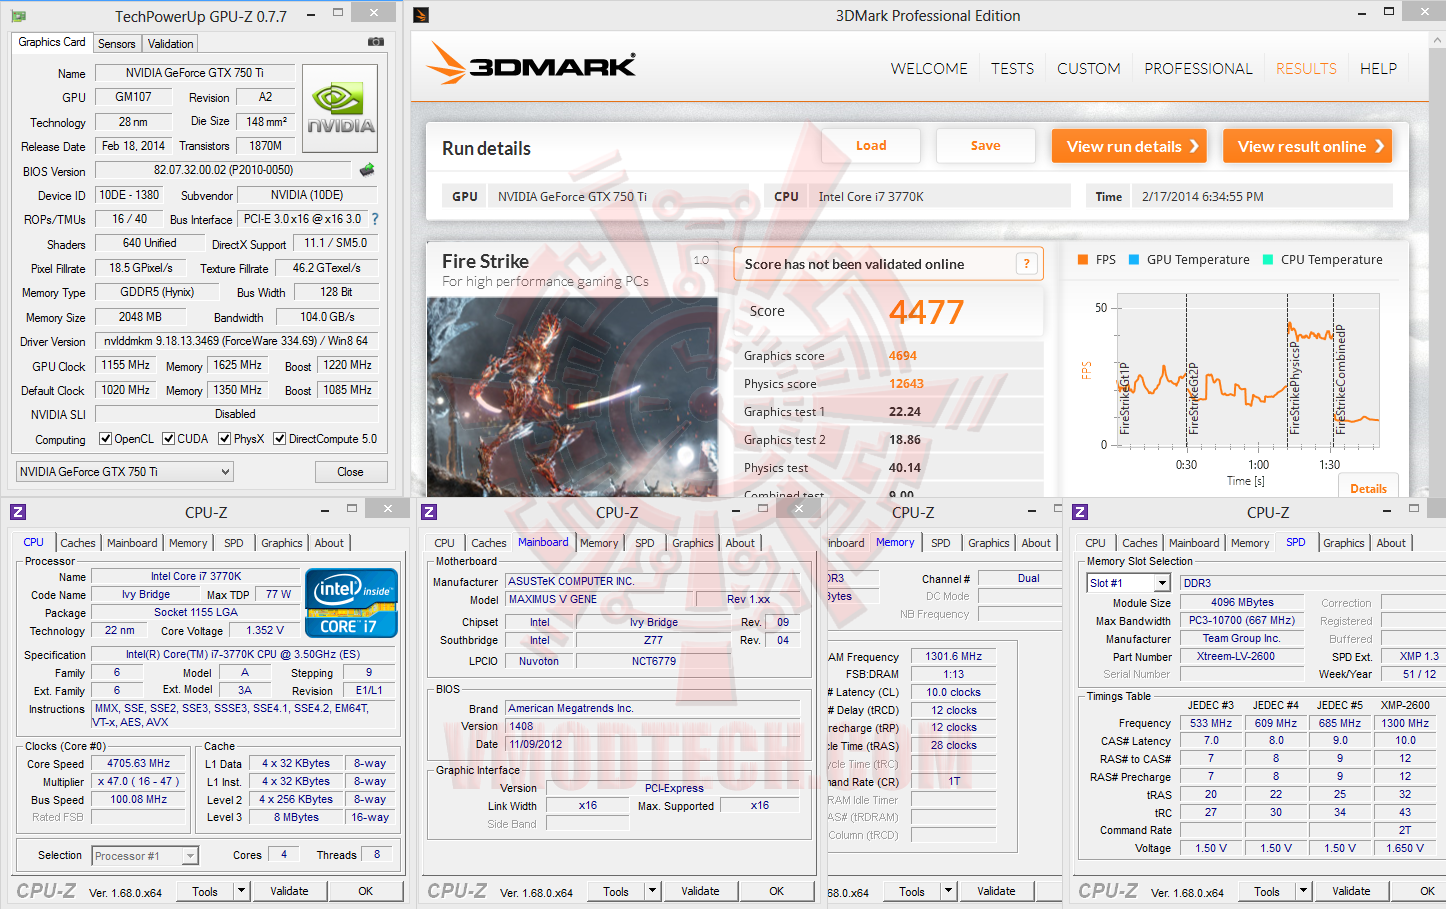The image size is (1446, 909).
Task: Click the Z icon of CPU-Z SPD window
Action: [x=1080, y=512]
